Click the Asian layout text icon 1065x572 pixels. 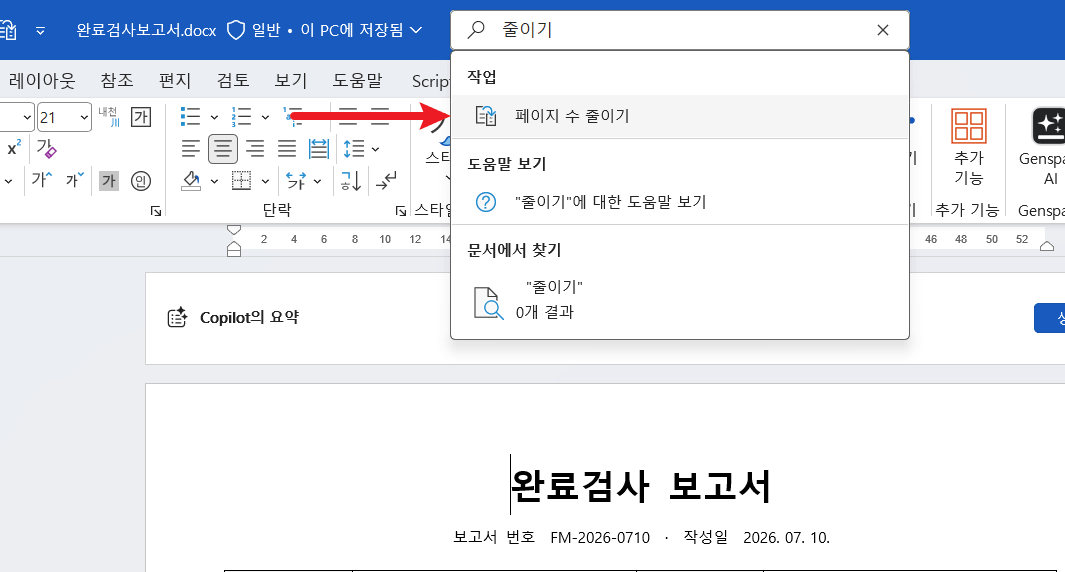point(295,181)
